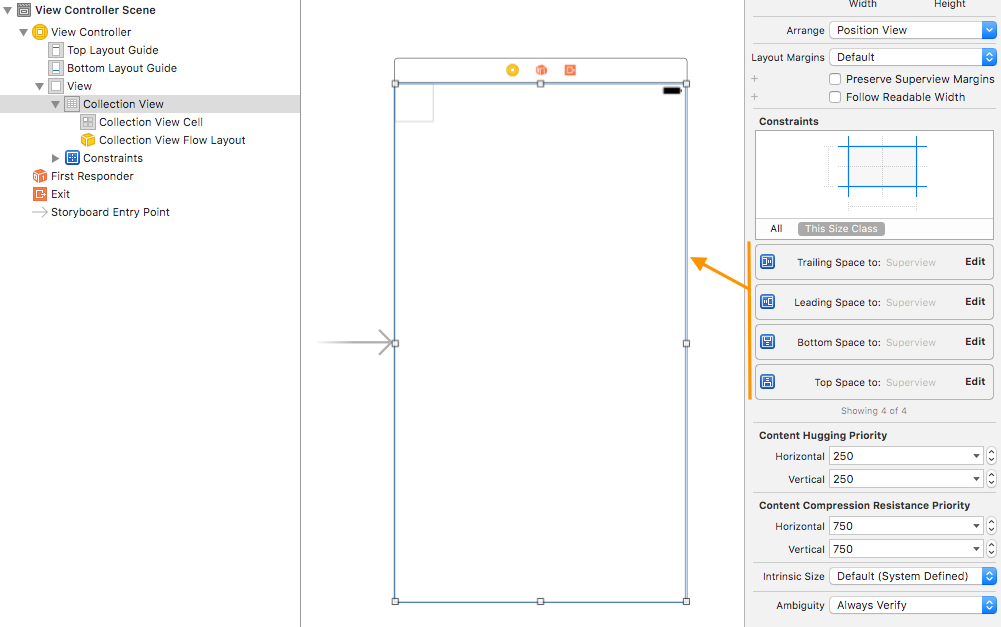The image size is (1001, 627).
Task: Enable Follow Readable Width checkbox
Action: [x=835, y=97]
